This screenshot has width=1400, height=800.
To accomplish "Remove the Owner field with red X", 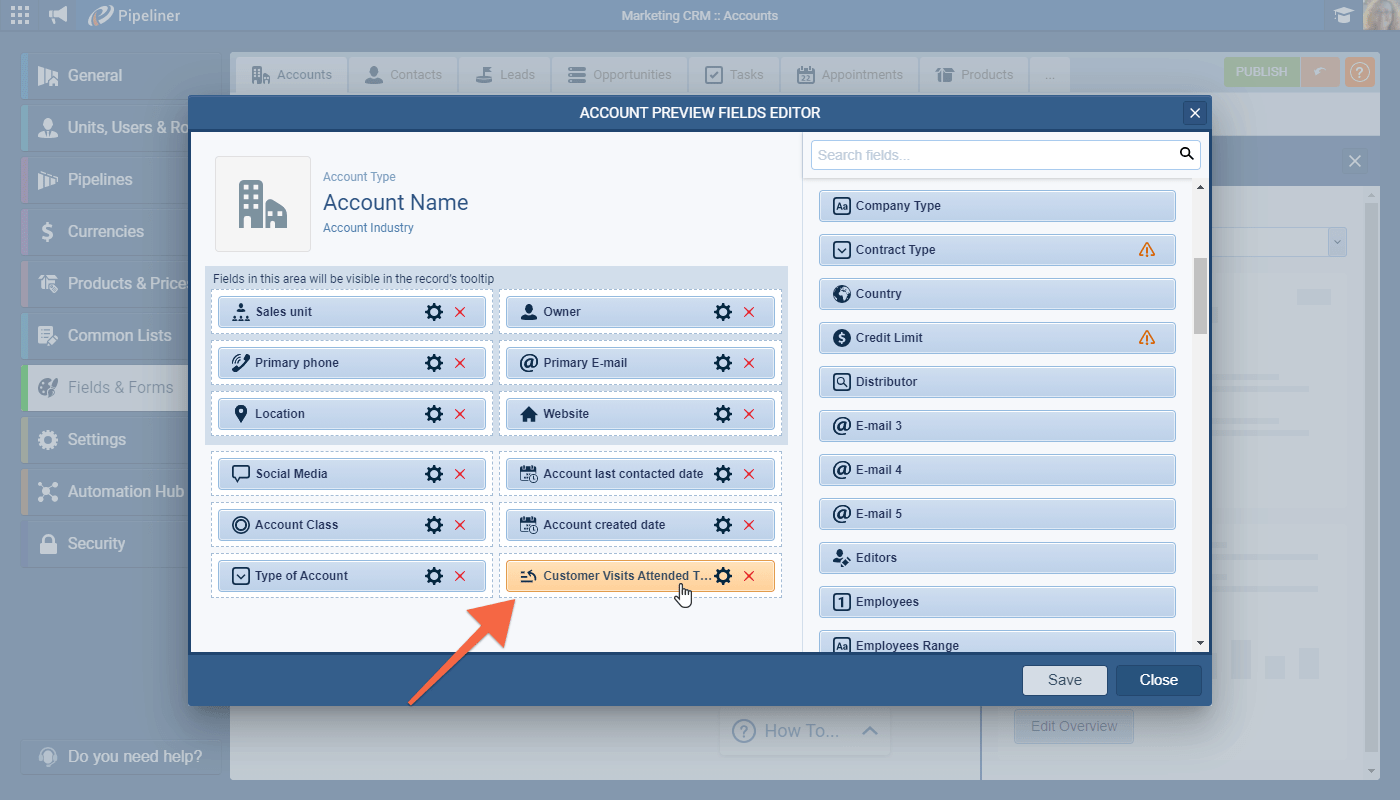I will click(x=749, y=312).
